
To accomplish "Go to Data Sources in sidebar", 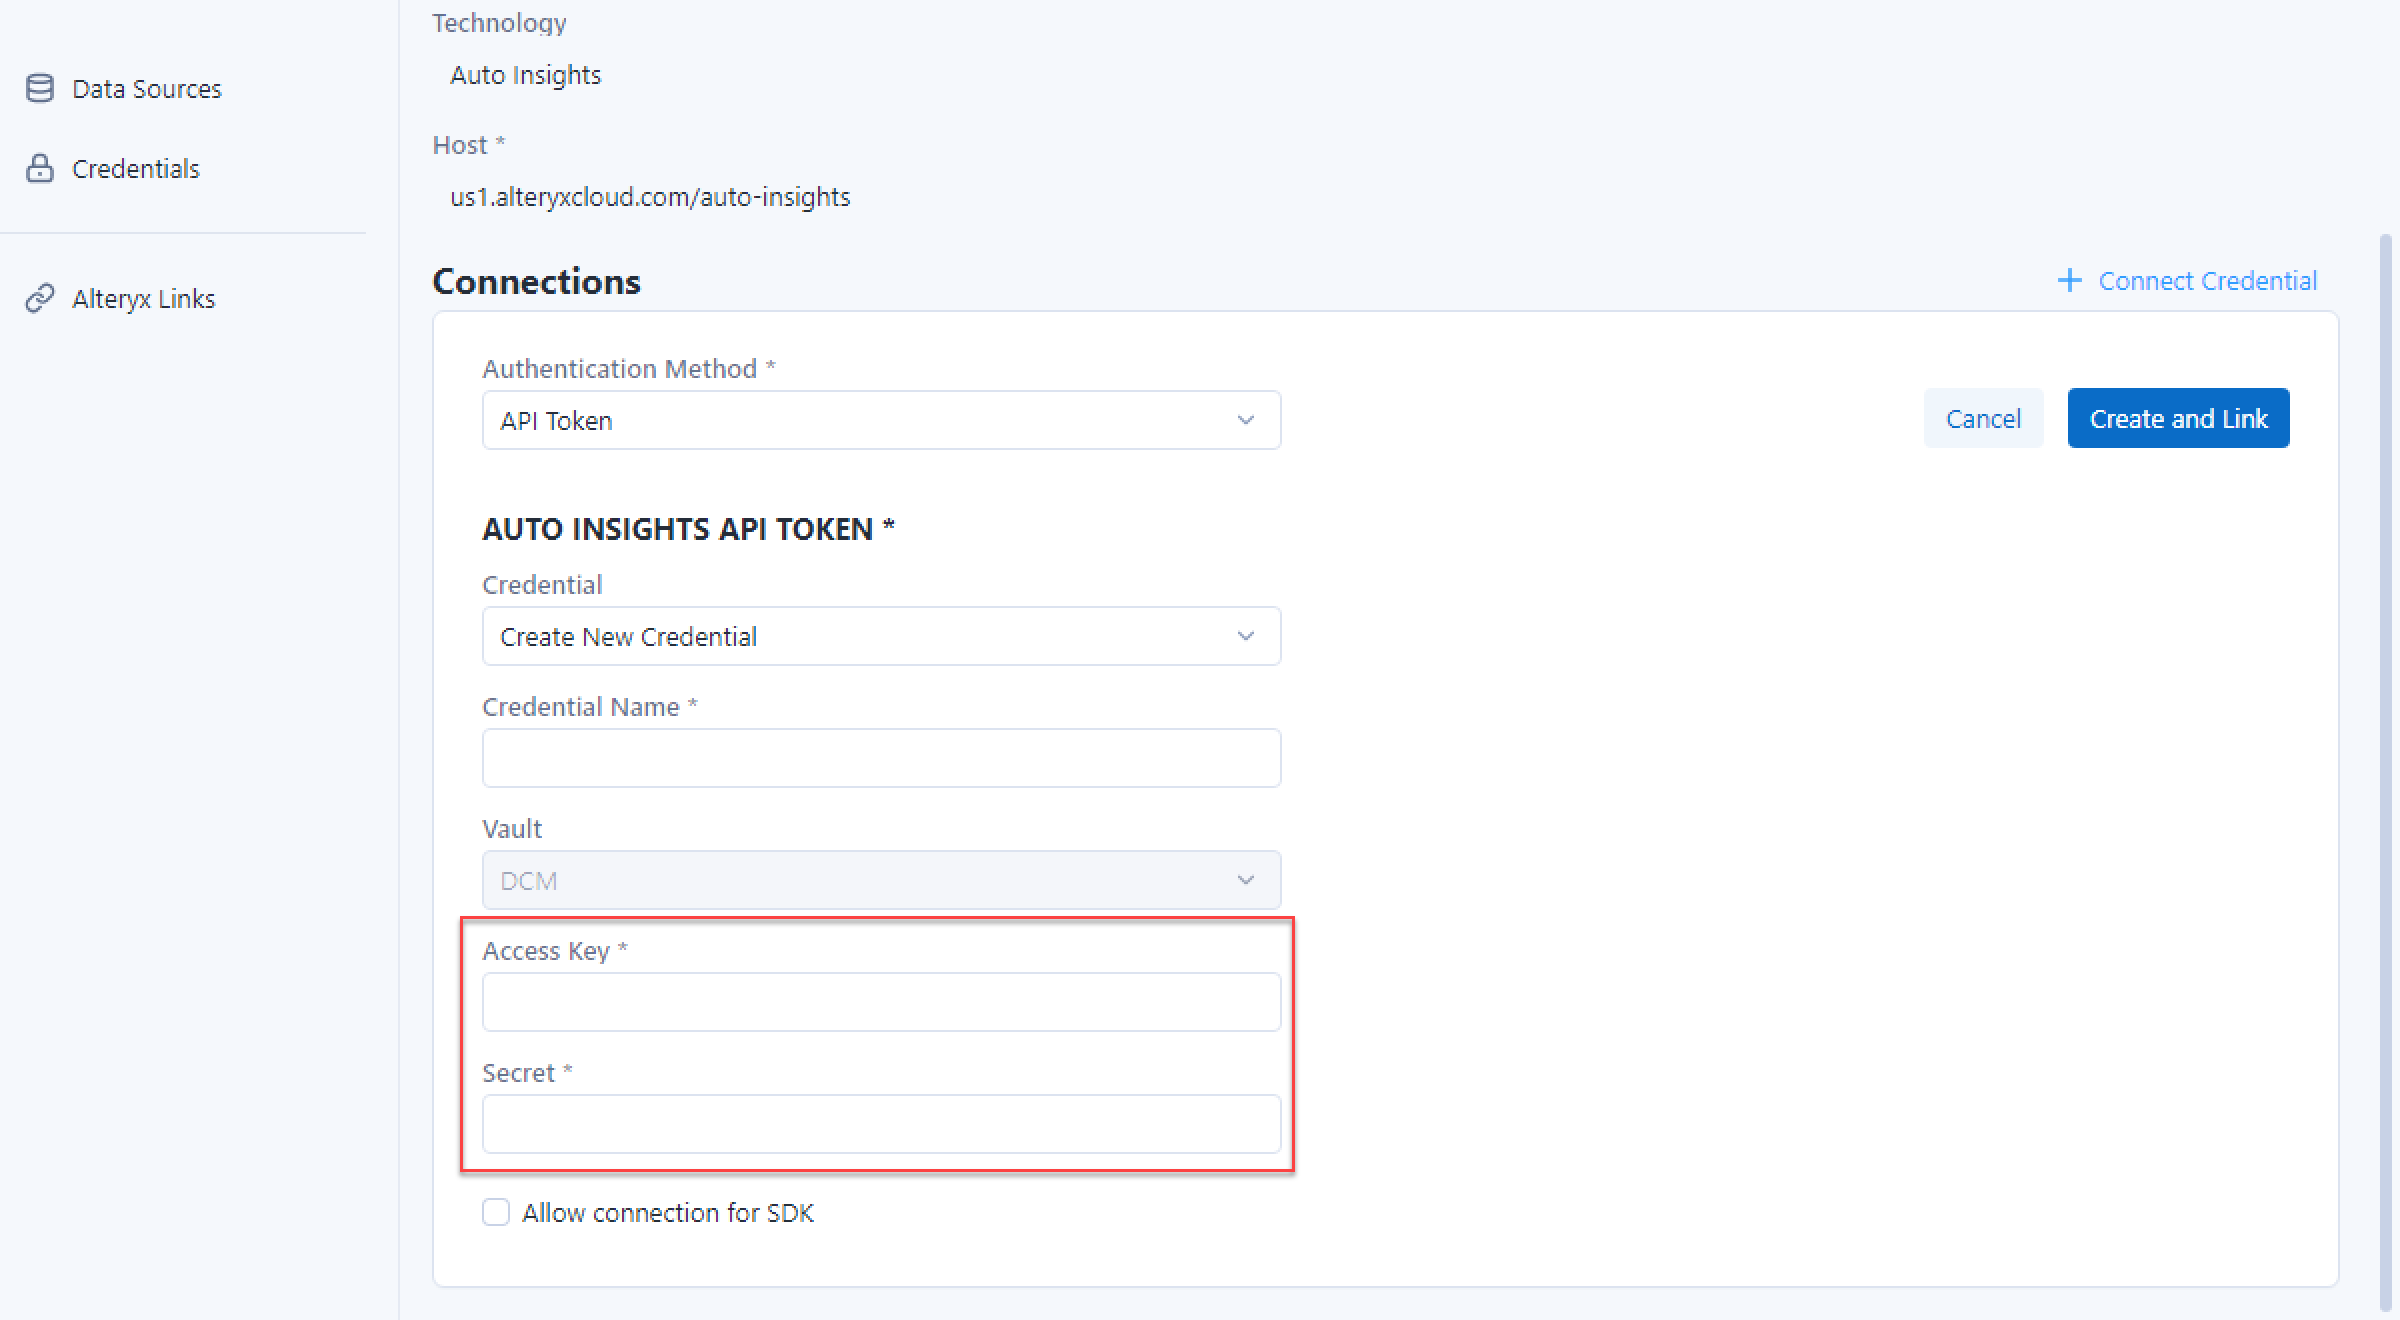I will (x=146, y=89).
